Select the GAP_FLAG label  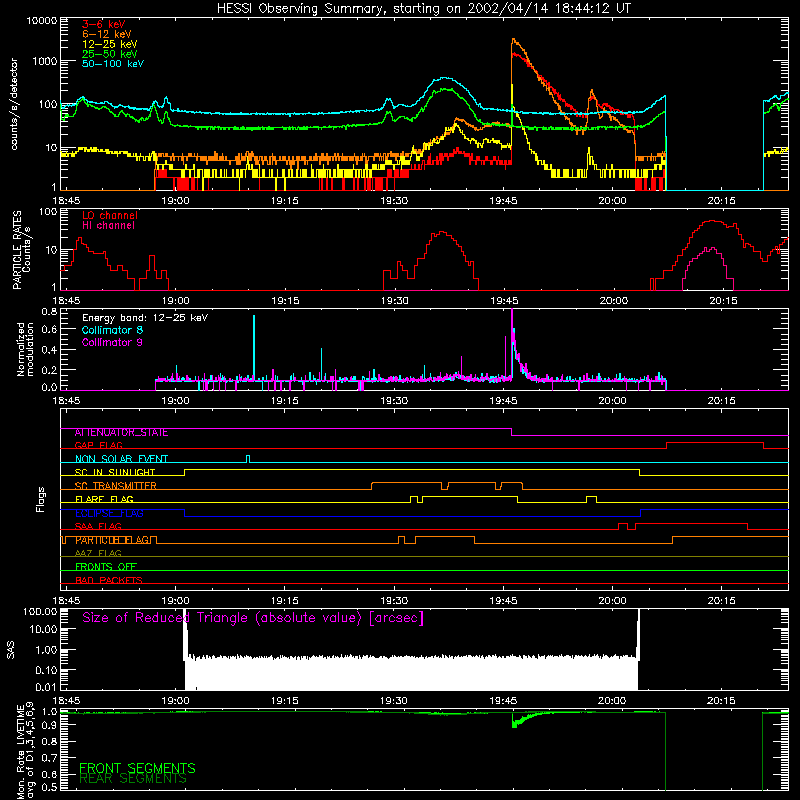[x=98, y=445]
